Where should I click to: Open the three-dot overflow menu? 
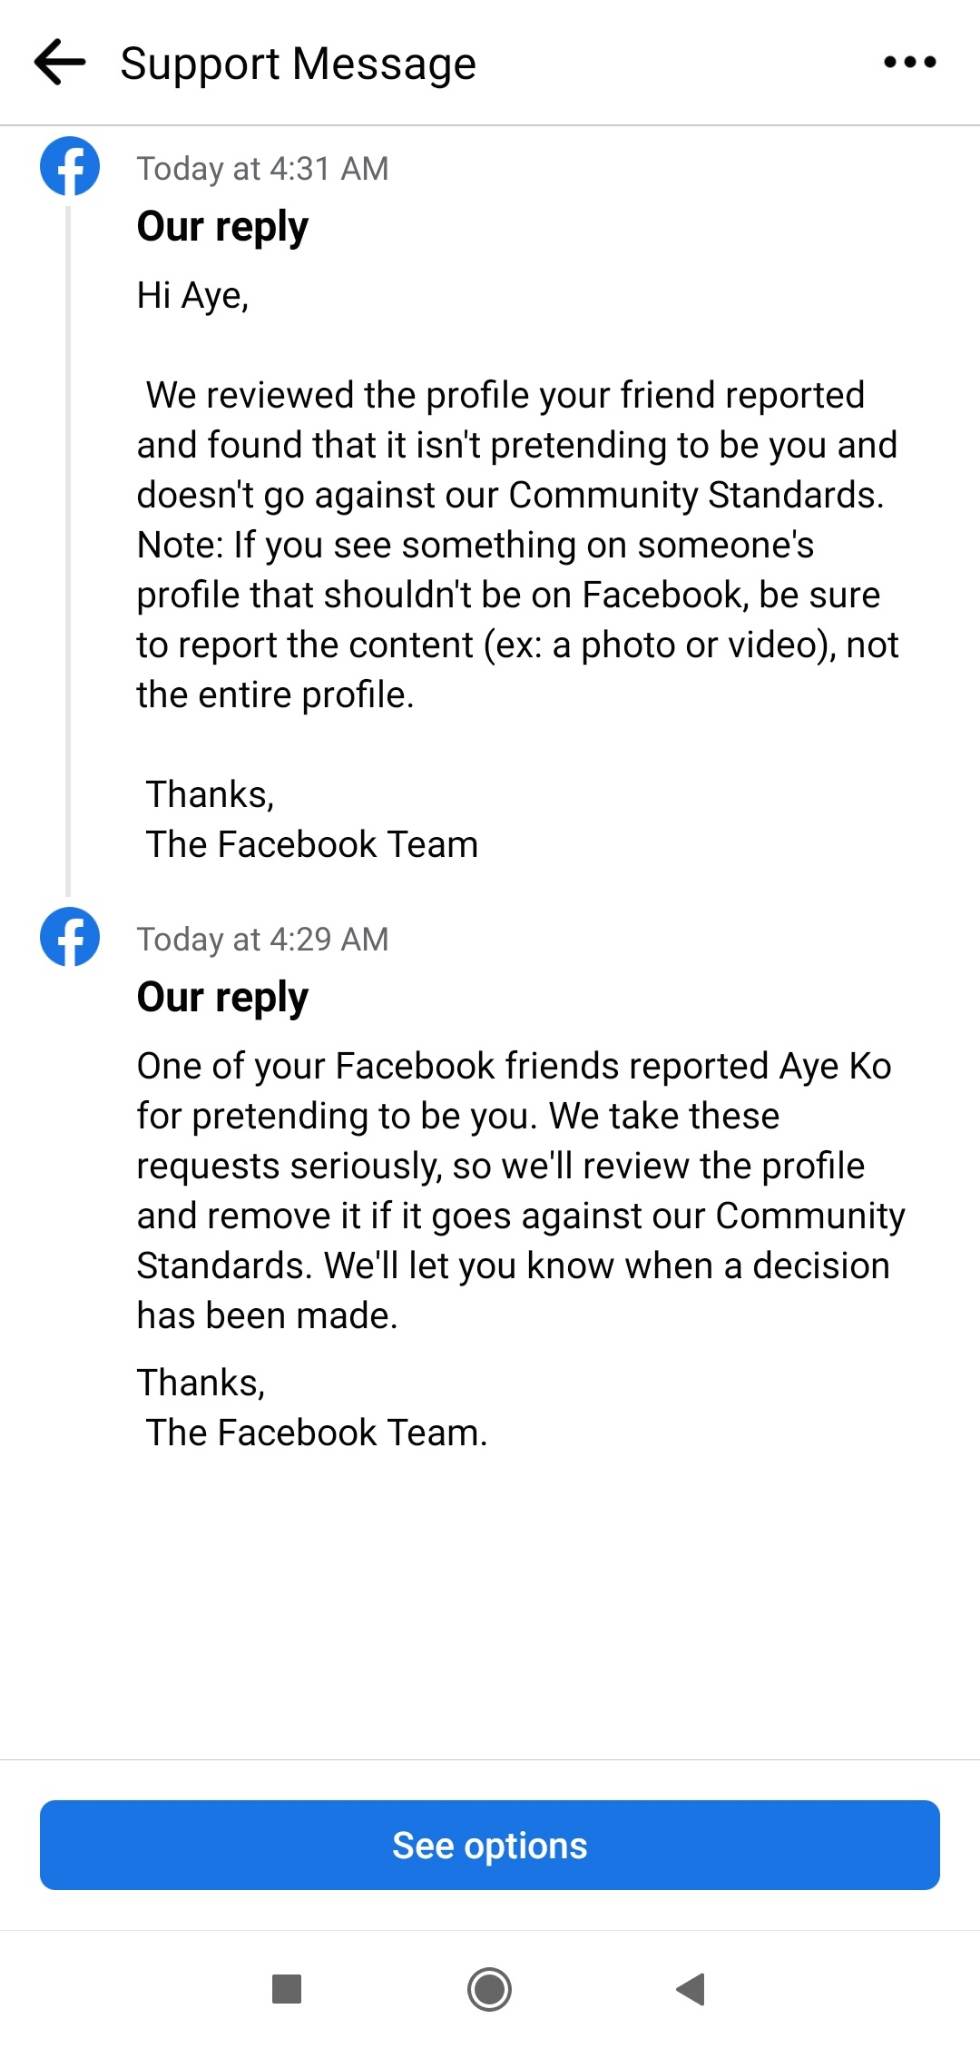tap(910, 62)
